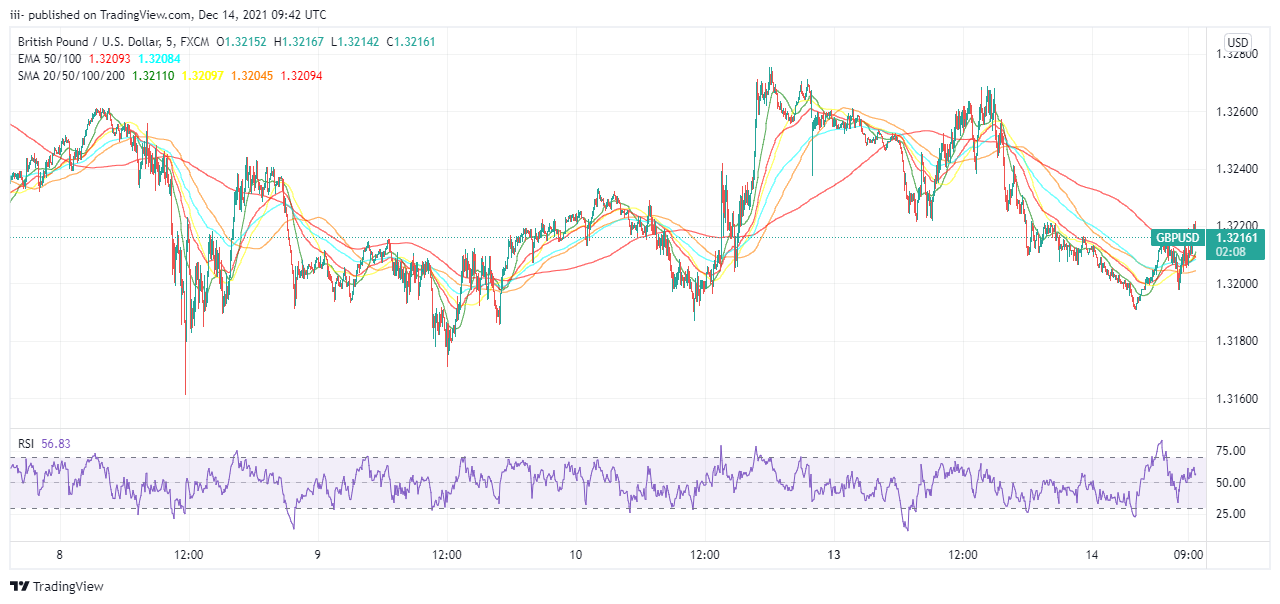Click the date label 9 on time axis
Viewport: 1280px width, 604px height.
click(x=318, y=555)
